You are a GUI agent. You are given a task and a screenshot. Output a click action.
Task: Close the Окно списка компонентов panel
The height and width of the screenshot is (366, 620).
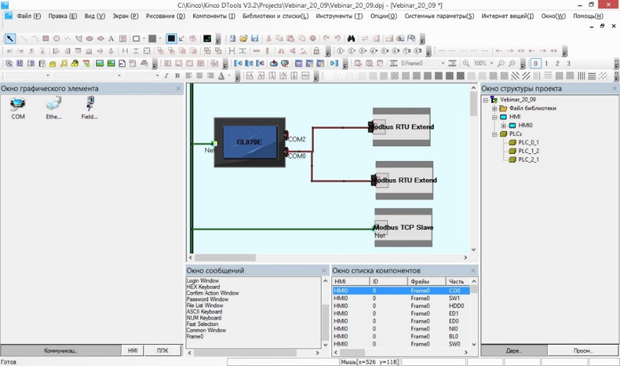coord(473,271)
